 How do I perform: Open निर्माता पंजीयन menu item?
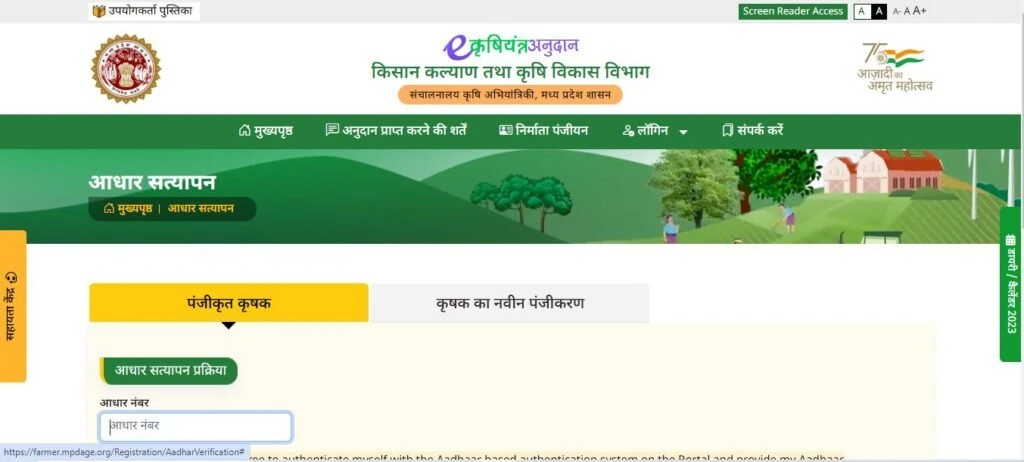[543, 131]
